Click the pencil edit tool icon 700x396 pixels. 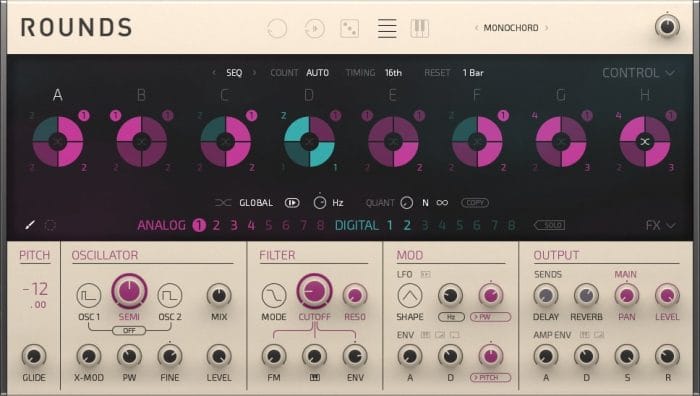[30, 225]
